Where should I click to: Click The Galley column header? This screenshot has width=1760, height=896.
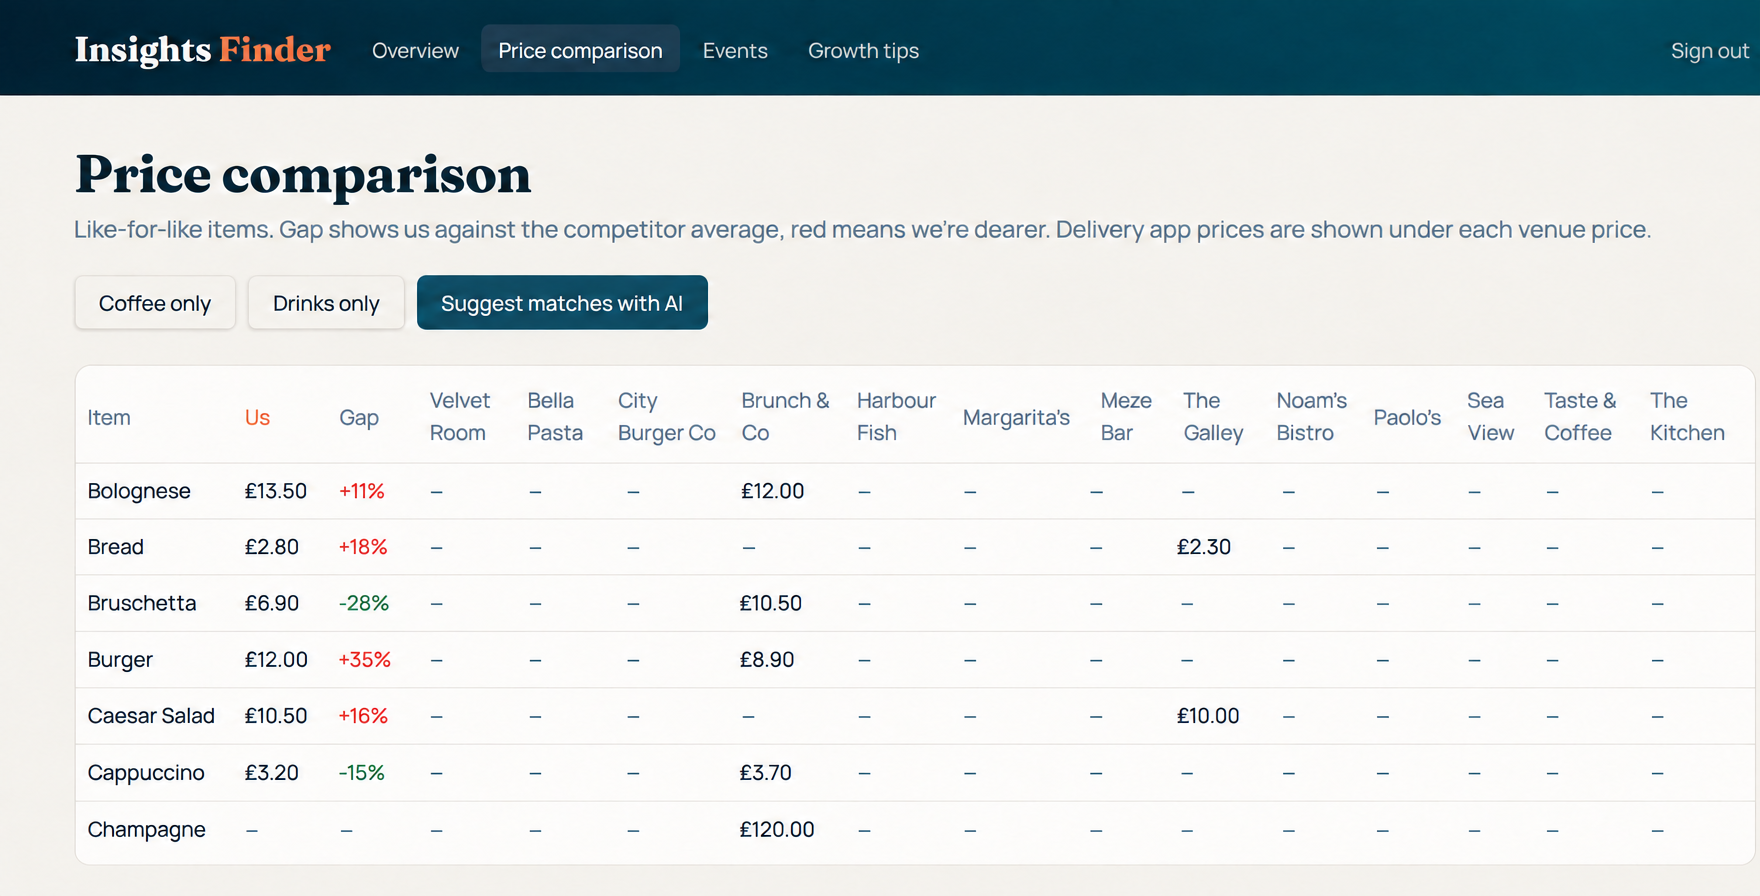(1213, 416)
